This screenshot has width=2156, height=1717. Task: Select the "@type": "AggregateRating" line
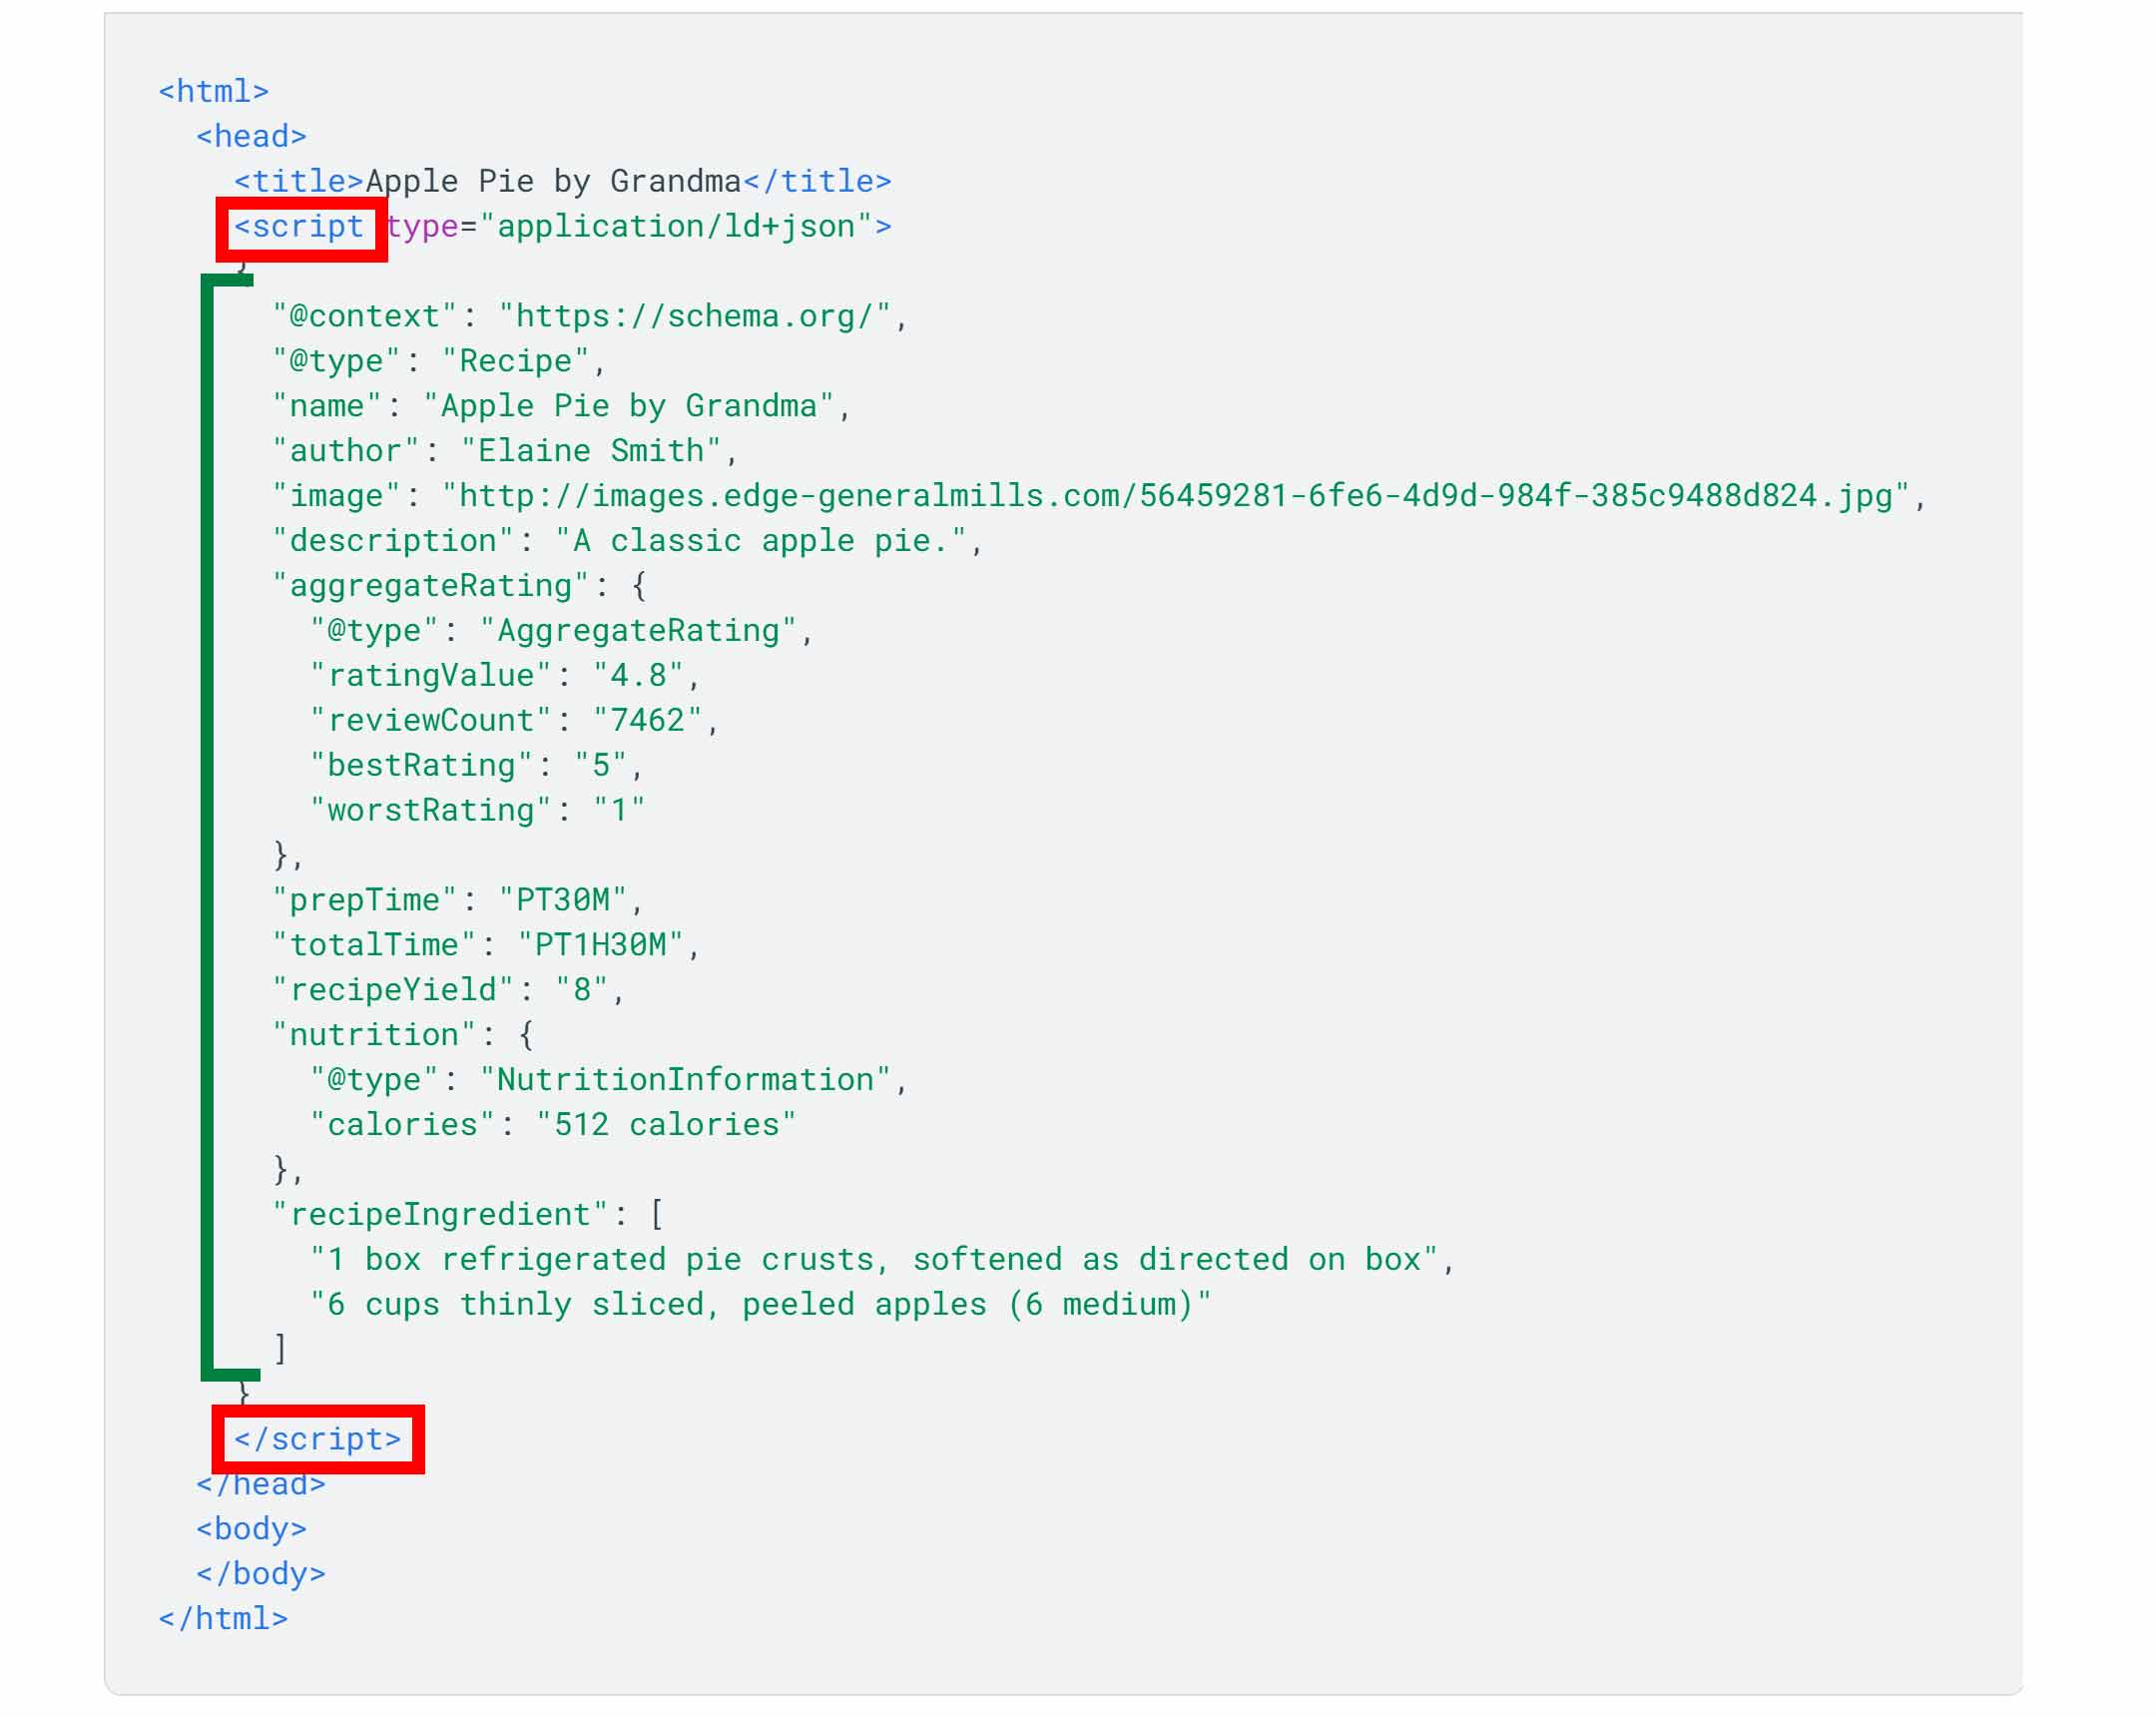pyautogui.click(x=562, y=632)
